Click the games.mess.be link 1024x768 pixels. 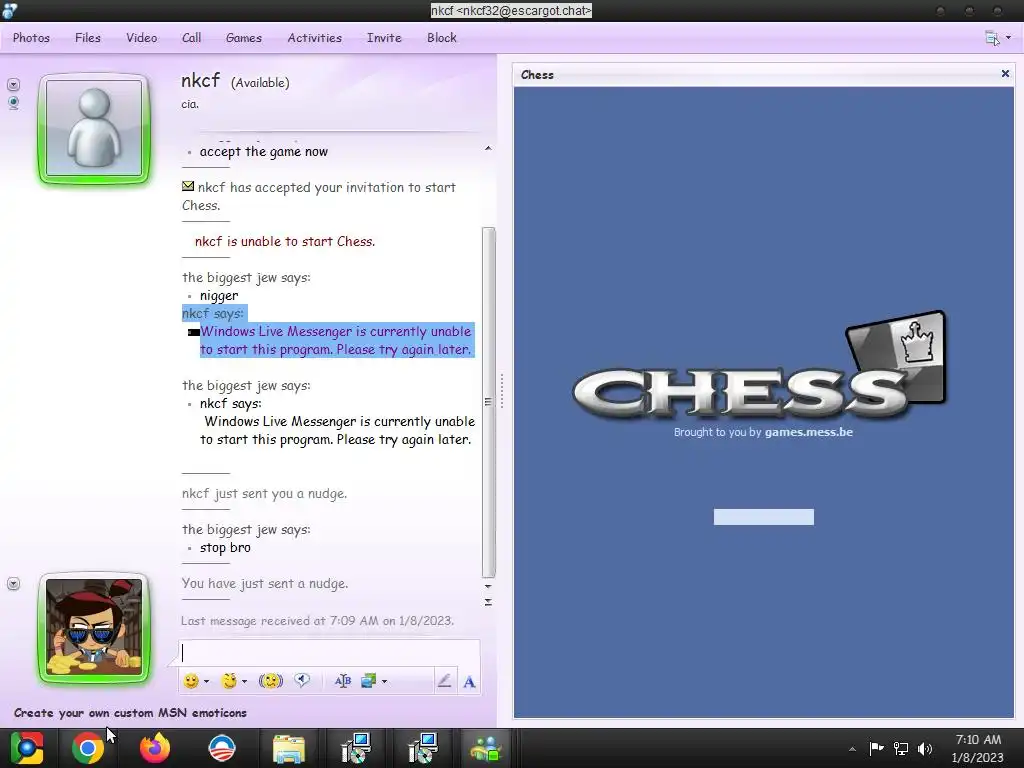click(x=808, y=432)
